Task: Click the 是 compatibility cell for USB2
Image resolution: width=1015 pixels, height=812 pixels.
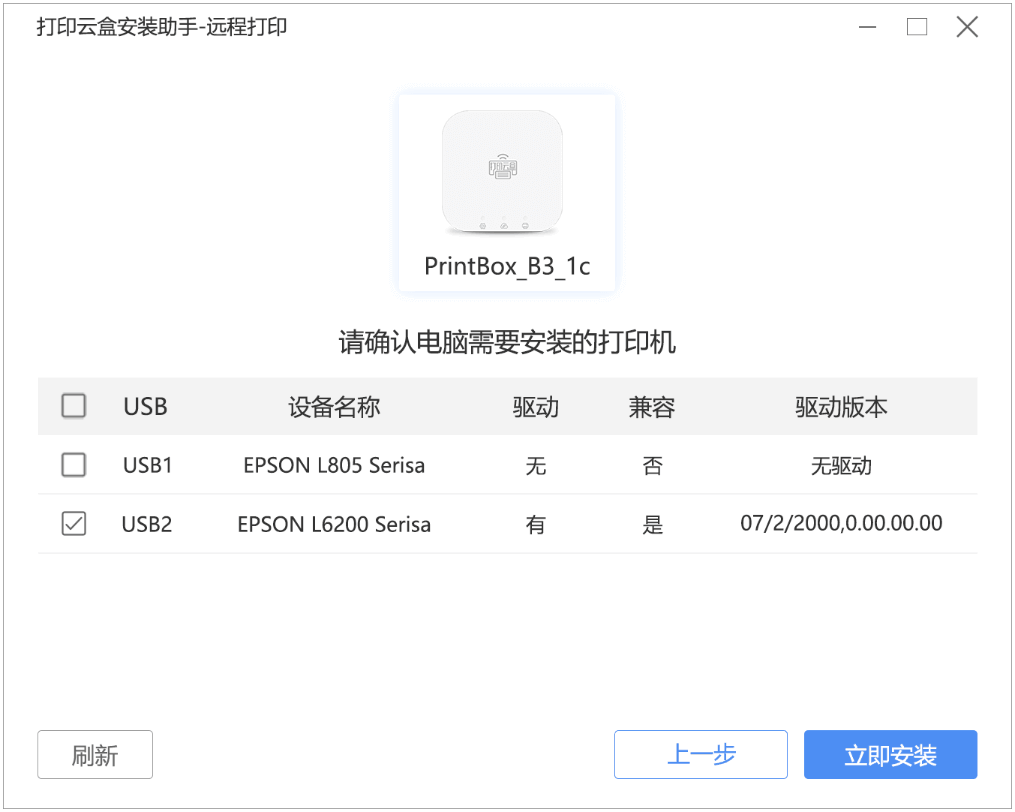Action: pyautogui.click(x=652, y=524)
